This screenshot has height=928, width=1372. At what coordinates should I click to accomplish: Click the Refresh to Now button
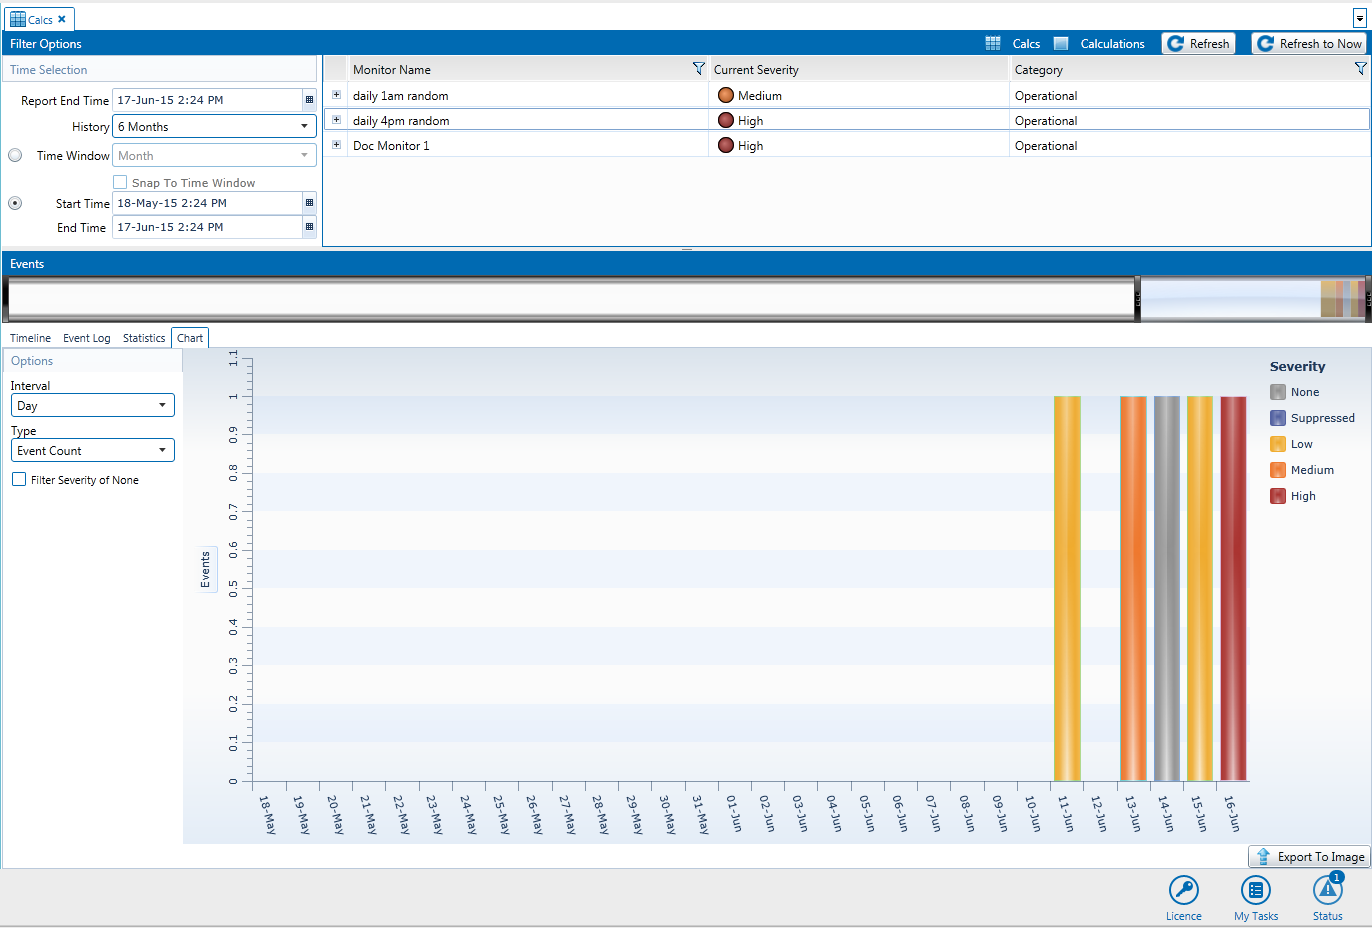[1309, 44]
